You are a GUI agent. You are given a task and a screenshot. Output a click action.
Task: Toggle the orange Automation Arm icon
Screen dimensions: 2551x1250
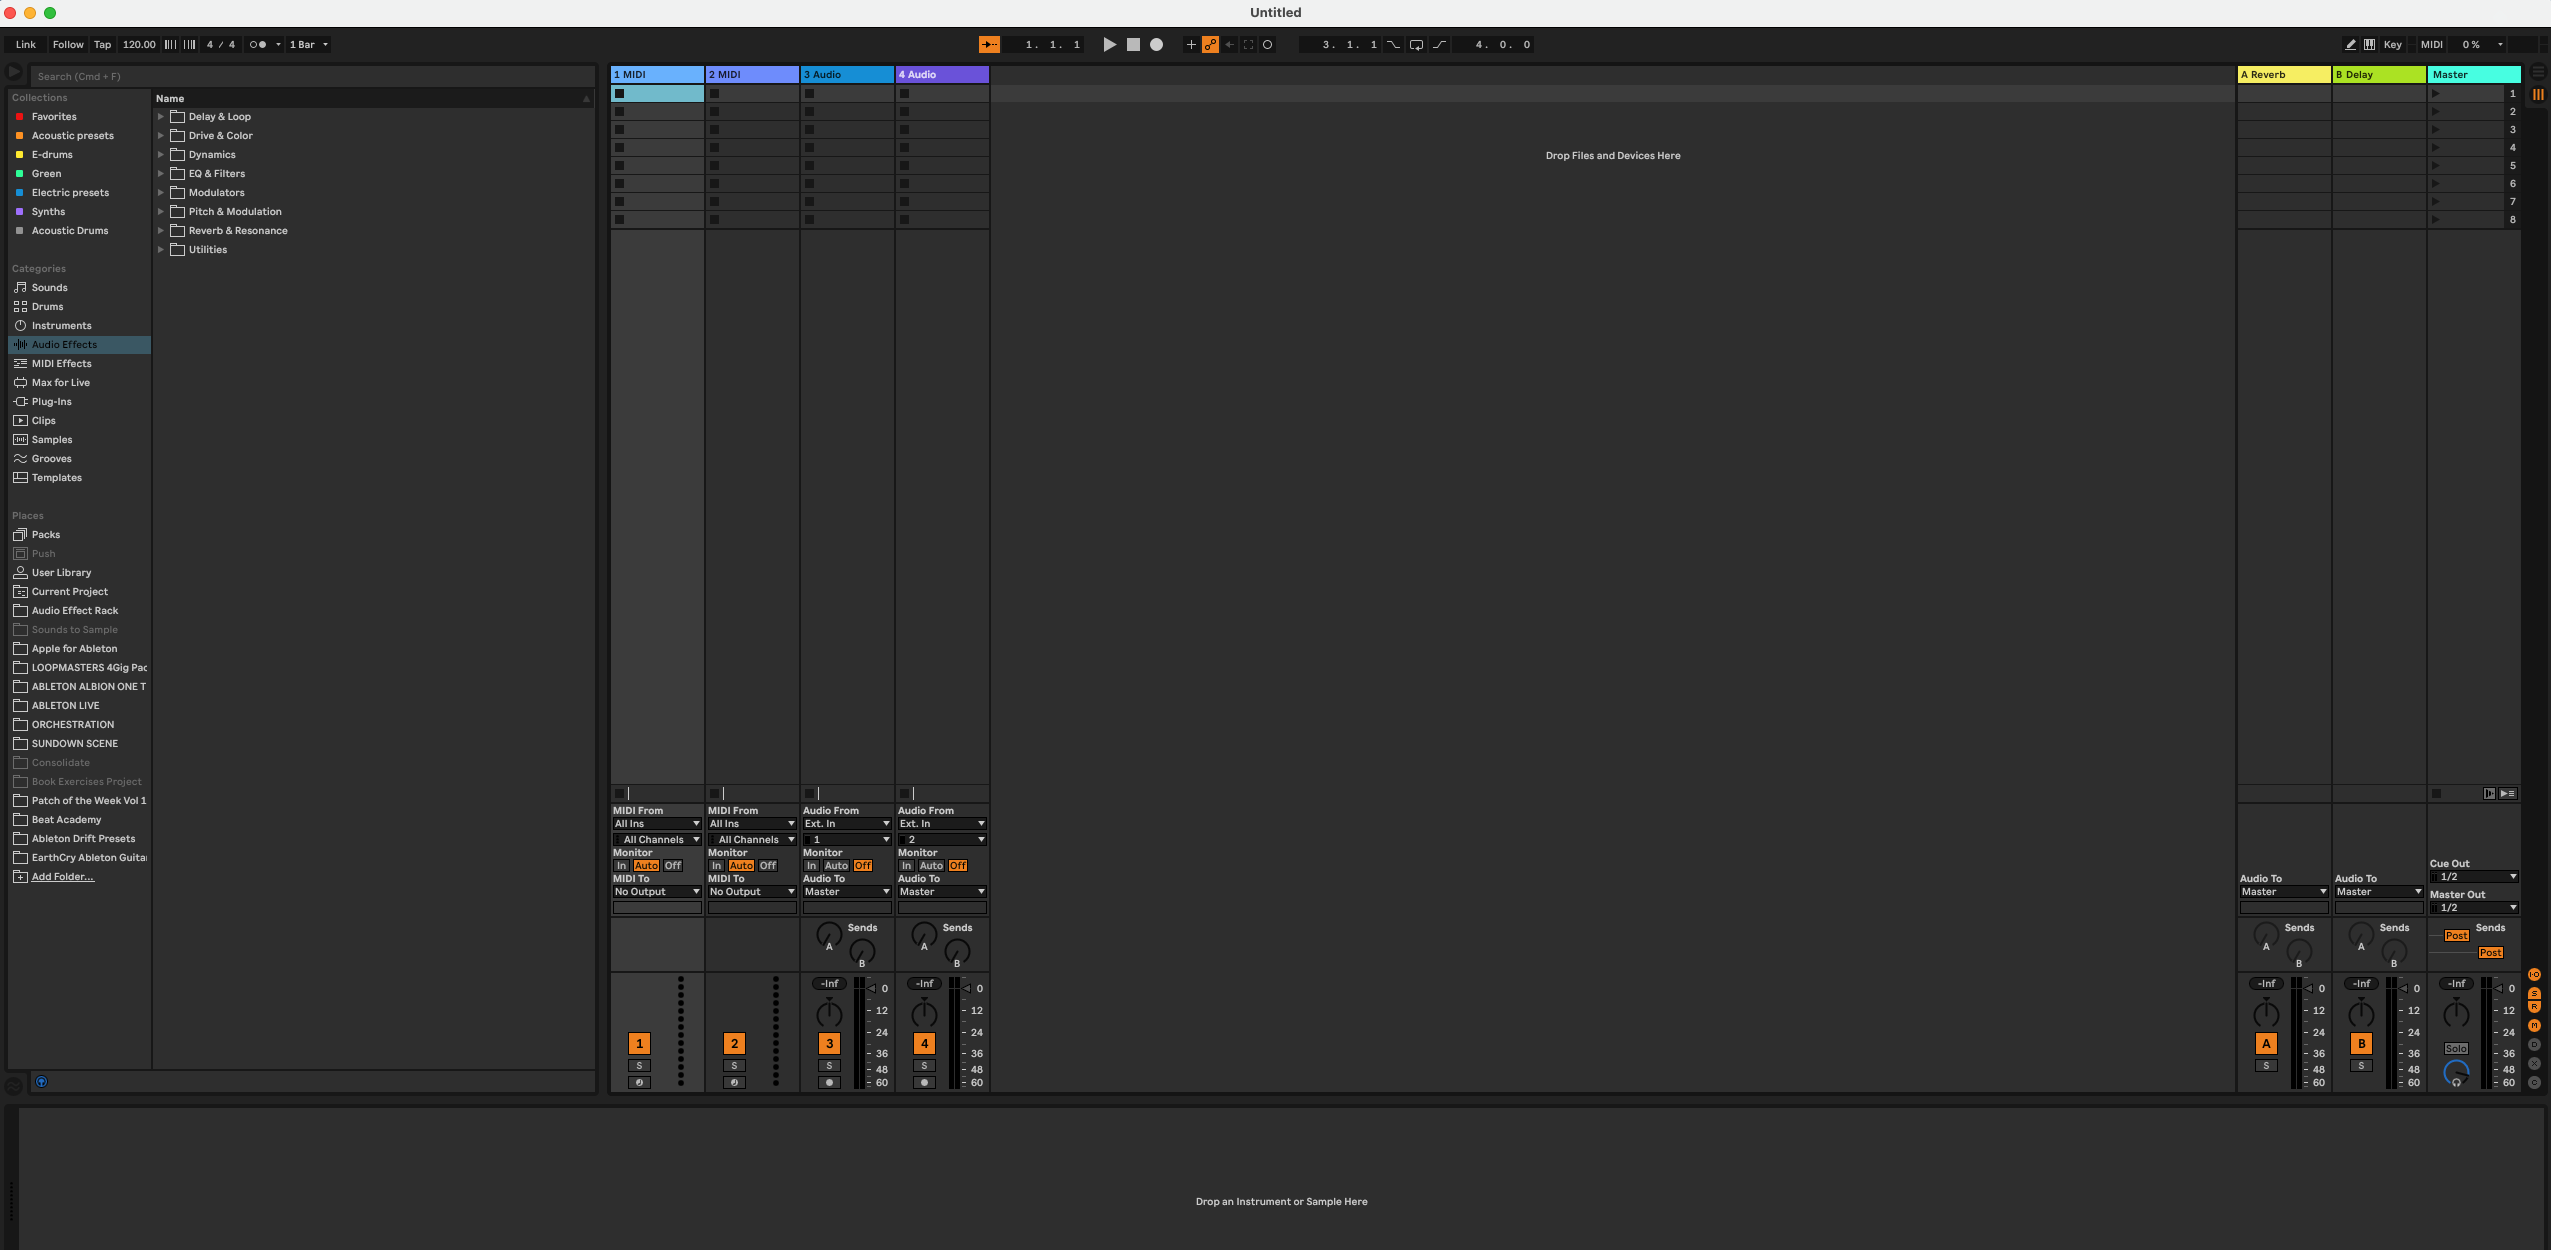pos(1210,44)
